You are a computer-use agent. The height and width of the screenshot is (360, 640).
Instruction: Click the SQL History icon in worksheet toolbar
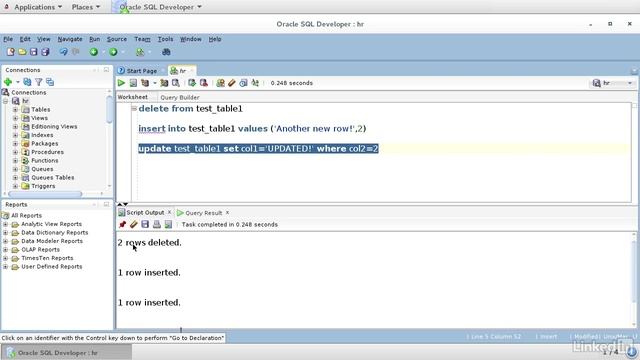click(243, 83)
